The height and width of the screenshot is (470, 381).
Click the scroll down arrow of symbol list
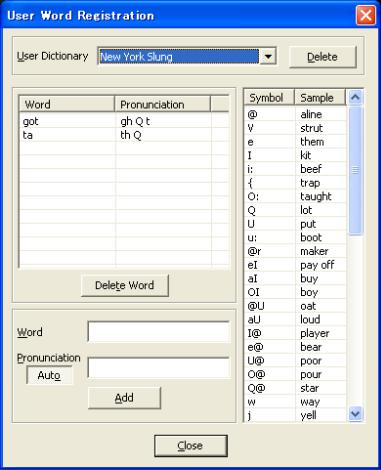(355, 414)
